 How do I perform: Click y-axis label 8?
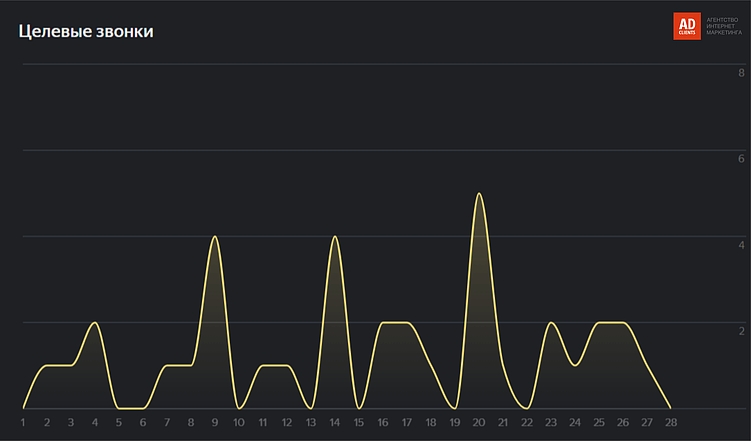(741, 73)
